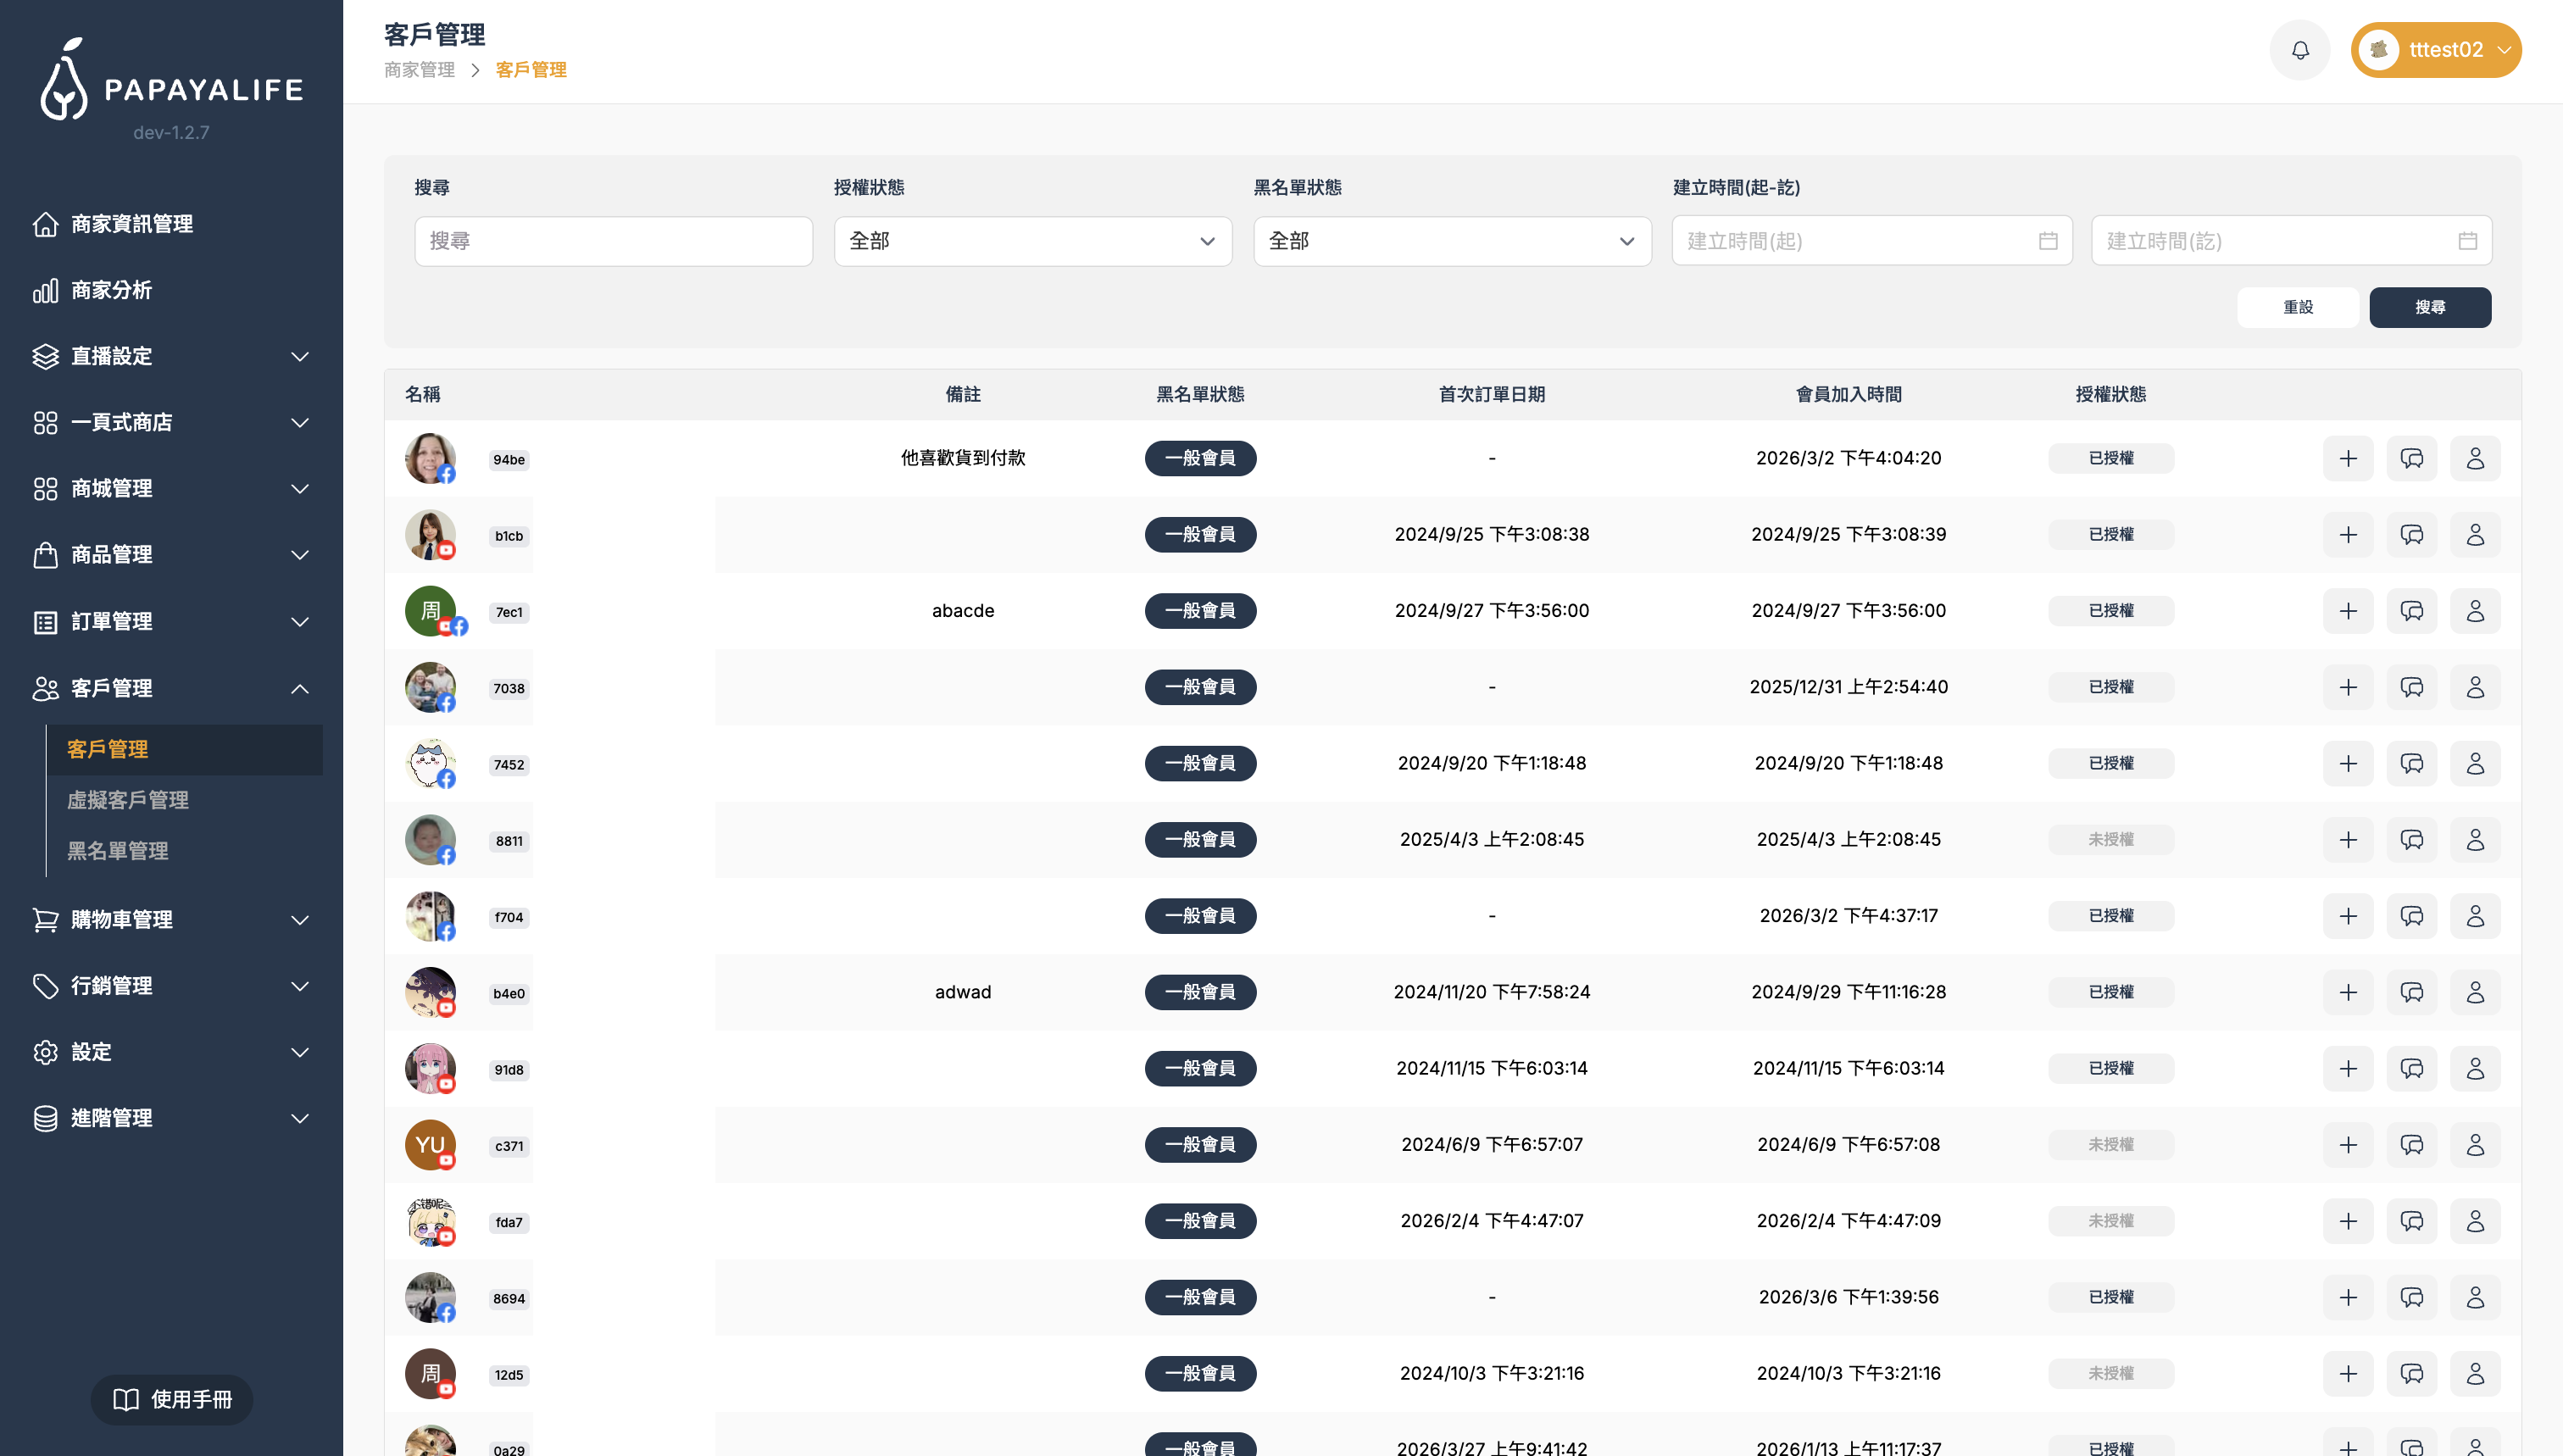
Task: Open the 授權狀態 dropdown
Action: point(1032,241)
